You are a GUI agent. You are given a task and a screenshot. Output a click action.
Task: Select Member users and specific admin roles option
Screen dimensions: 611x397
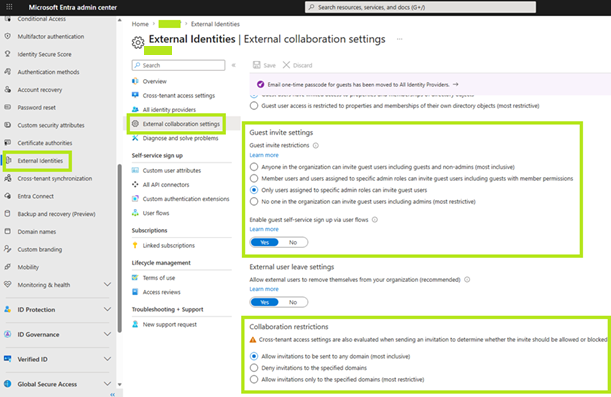click(254, 178)
